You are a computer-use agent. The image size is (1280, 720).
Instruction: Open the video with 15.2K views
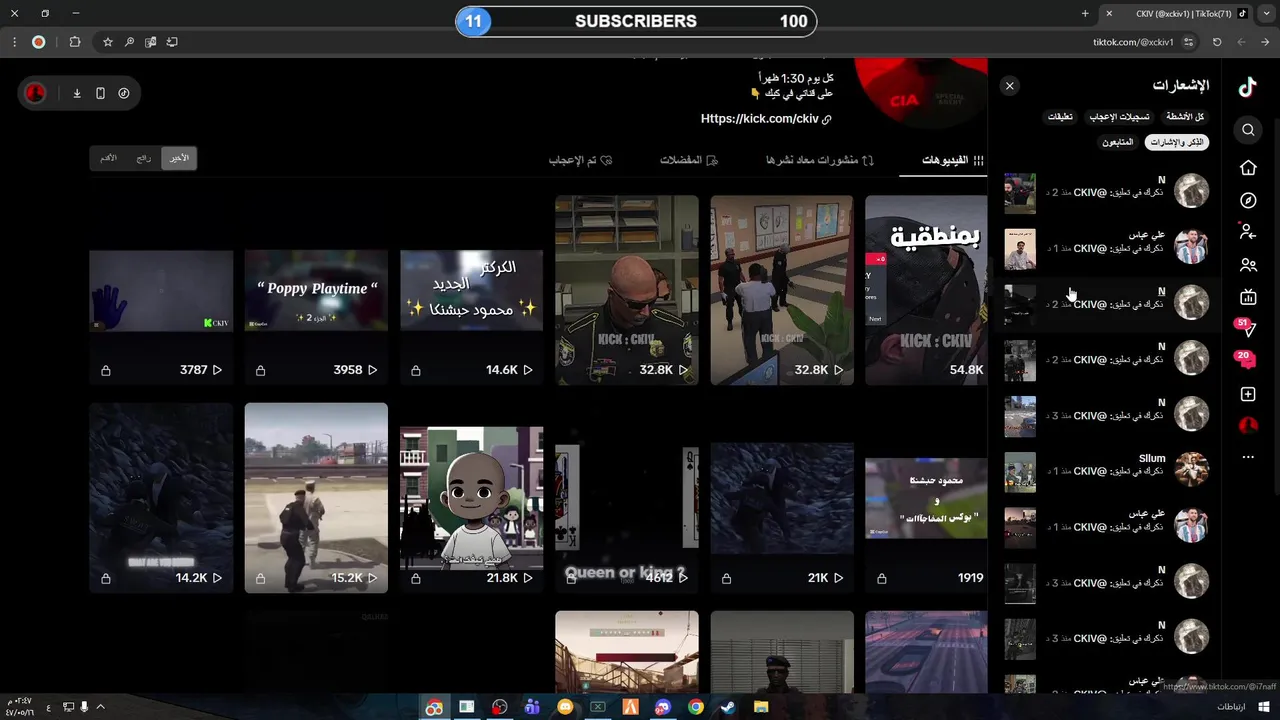point(316,498)
